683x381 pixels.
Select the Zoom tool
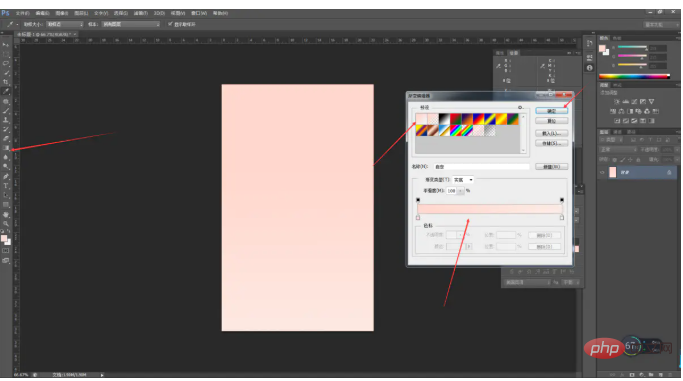click(6, 223)
